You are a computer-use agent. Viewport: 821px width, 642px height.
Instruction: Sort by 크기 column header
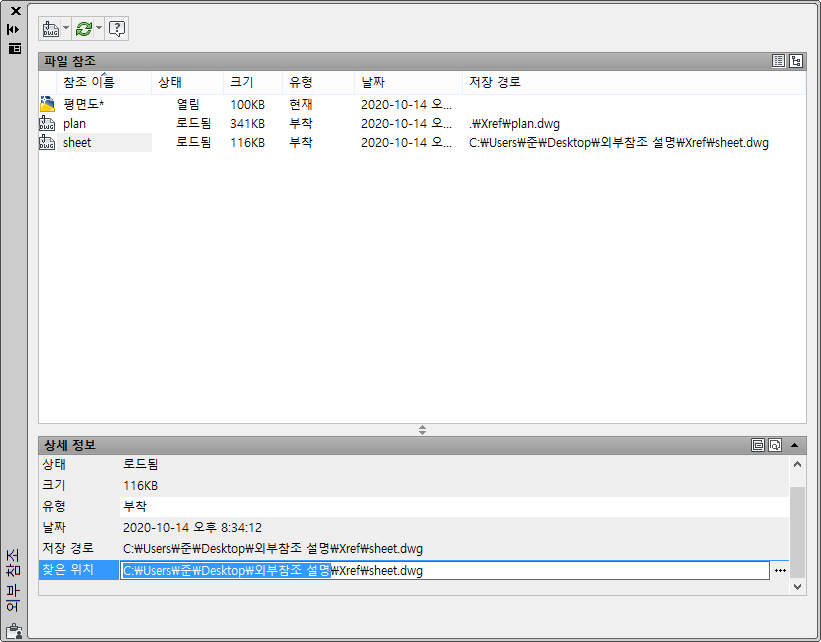pos(253,82)
